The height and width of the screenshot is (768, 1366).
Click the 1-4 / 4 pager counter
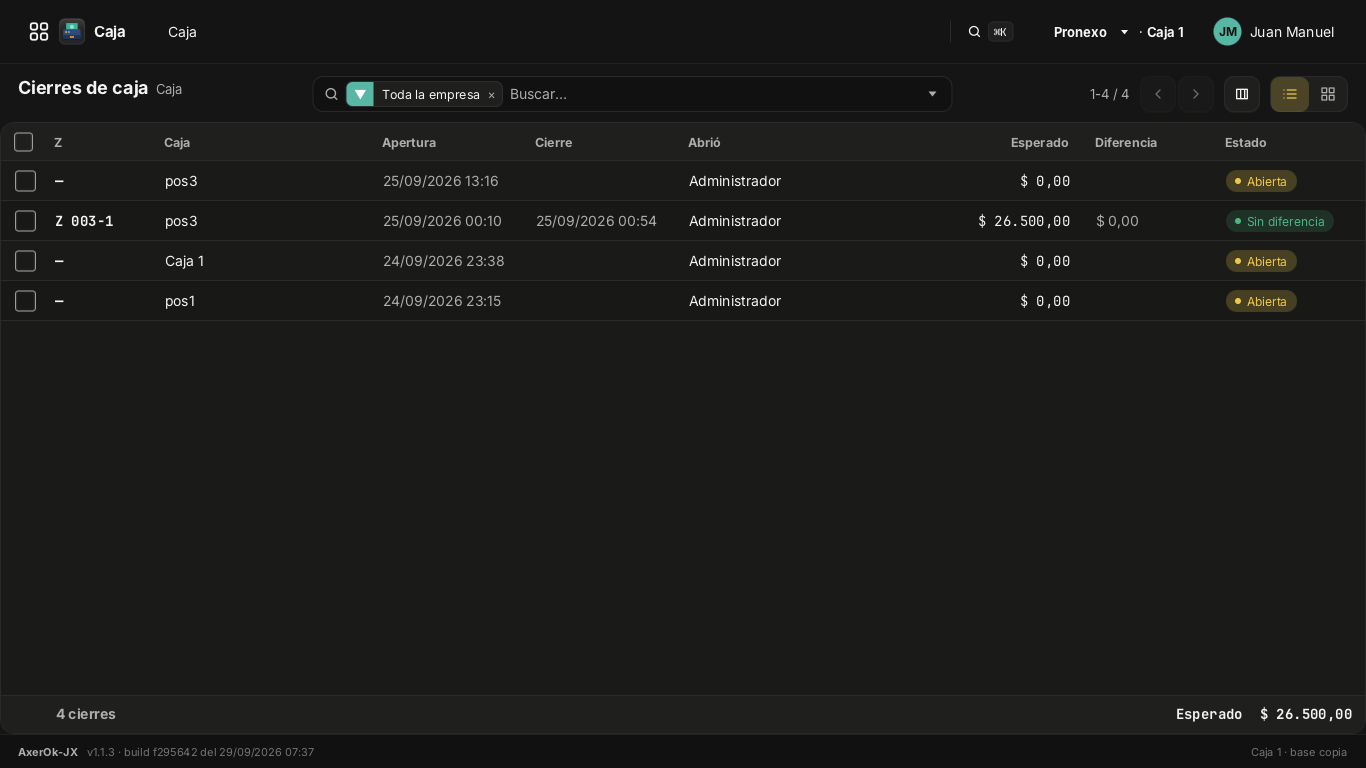coord(1109,94)
